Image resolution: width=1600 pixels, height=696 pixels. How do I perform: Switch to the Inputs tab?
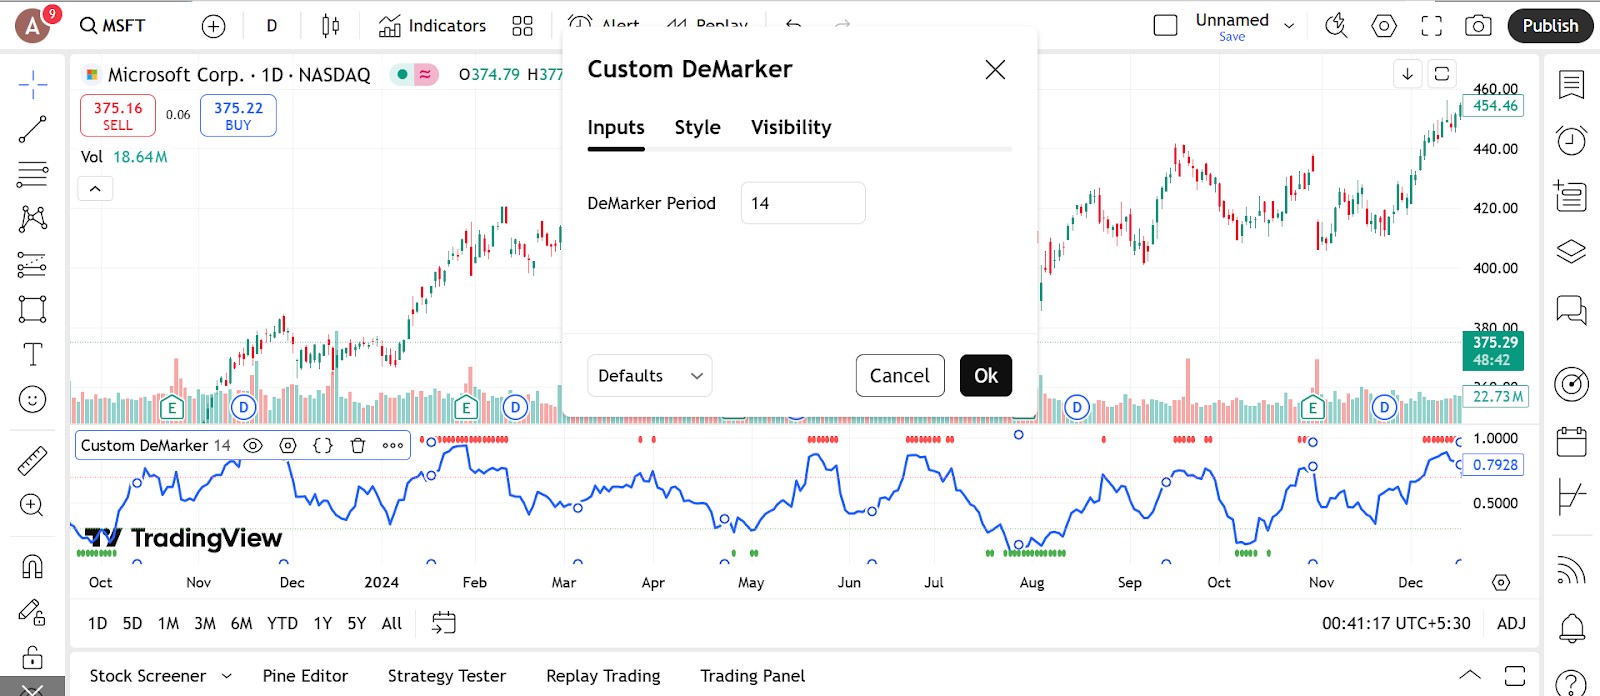pyautogui.click(x=616, y=127)
